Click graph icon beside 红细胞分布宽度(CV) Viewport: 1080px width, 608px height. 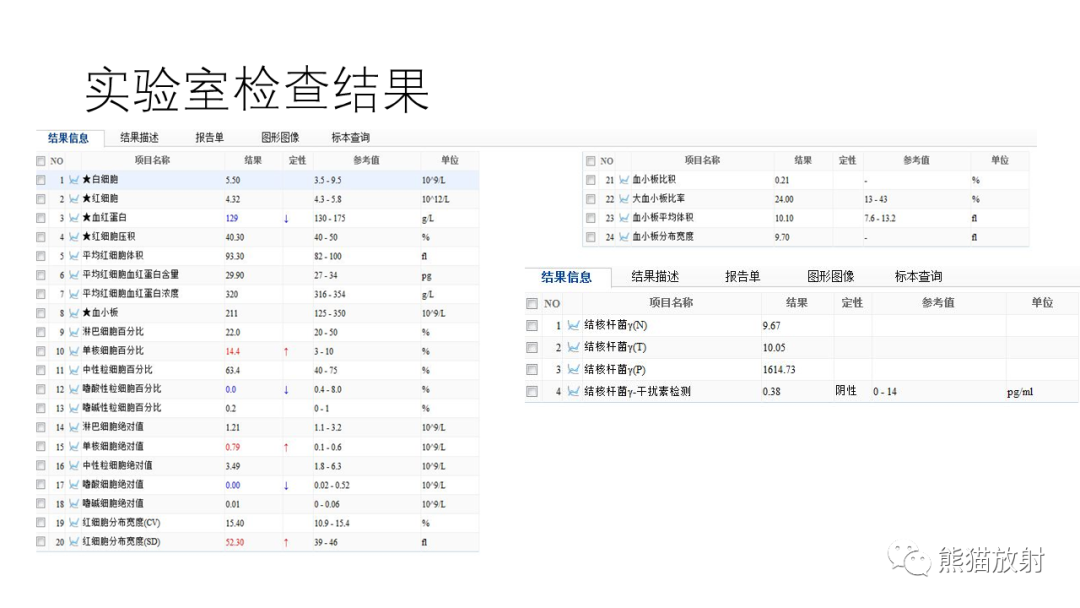[74, 523]
